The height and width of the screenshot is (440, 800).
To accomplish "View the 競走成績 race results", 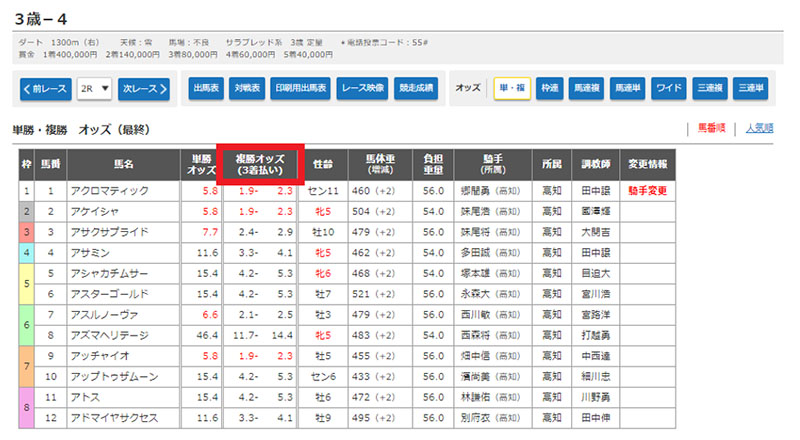I will 416,88.
